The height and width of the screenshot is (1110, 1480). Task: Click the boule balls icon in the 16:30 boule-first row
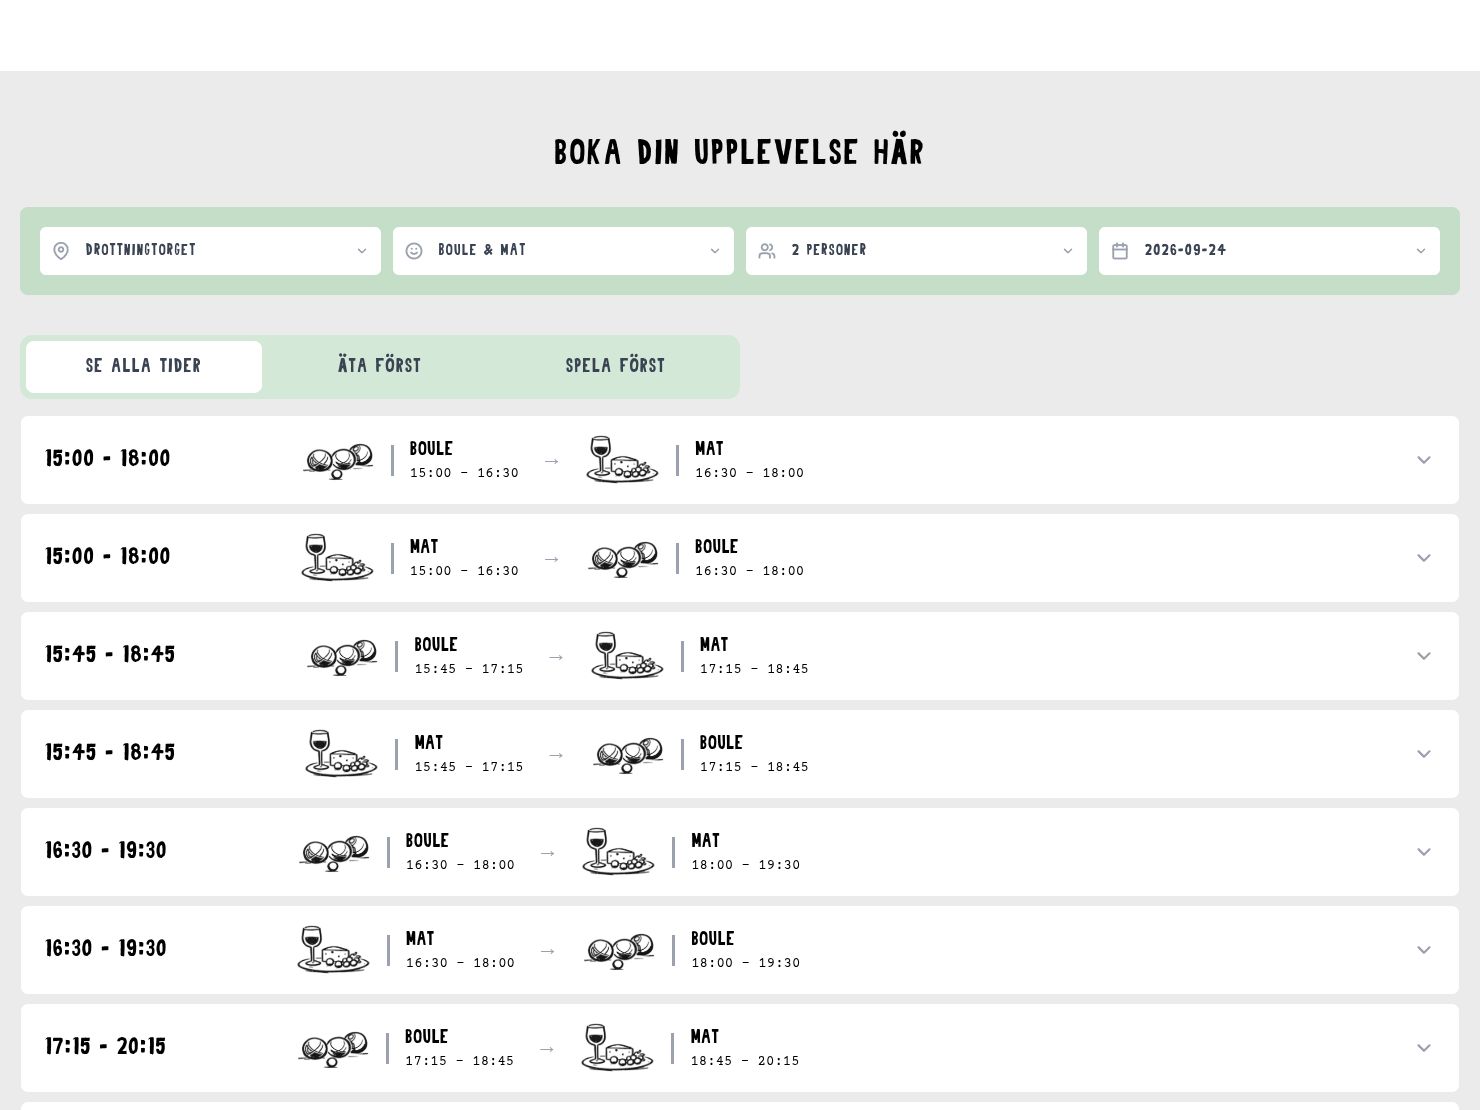[x=334, y=853]
